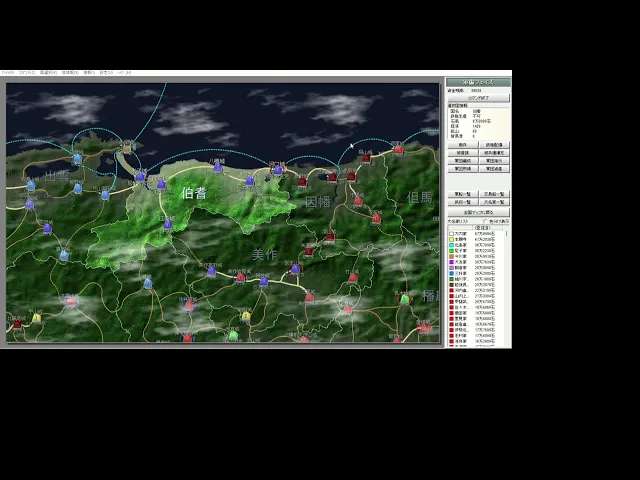Click the 軍船一覧 button
Image resolution: width=640 pixels, height=480 pixels.
point(462,194)
